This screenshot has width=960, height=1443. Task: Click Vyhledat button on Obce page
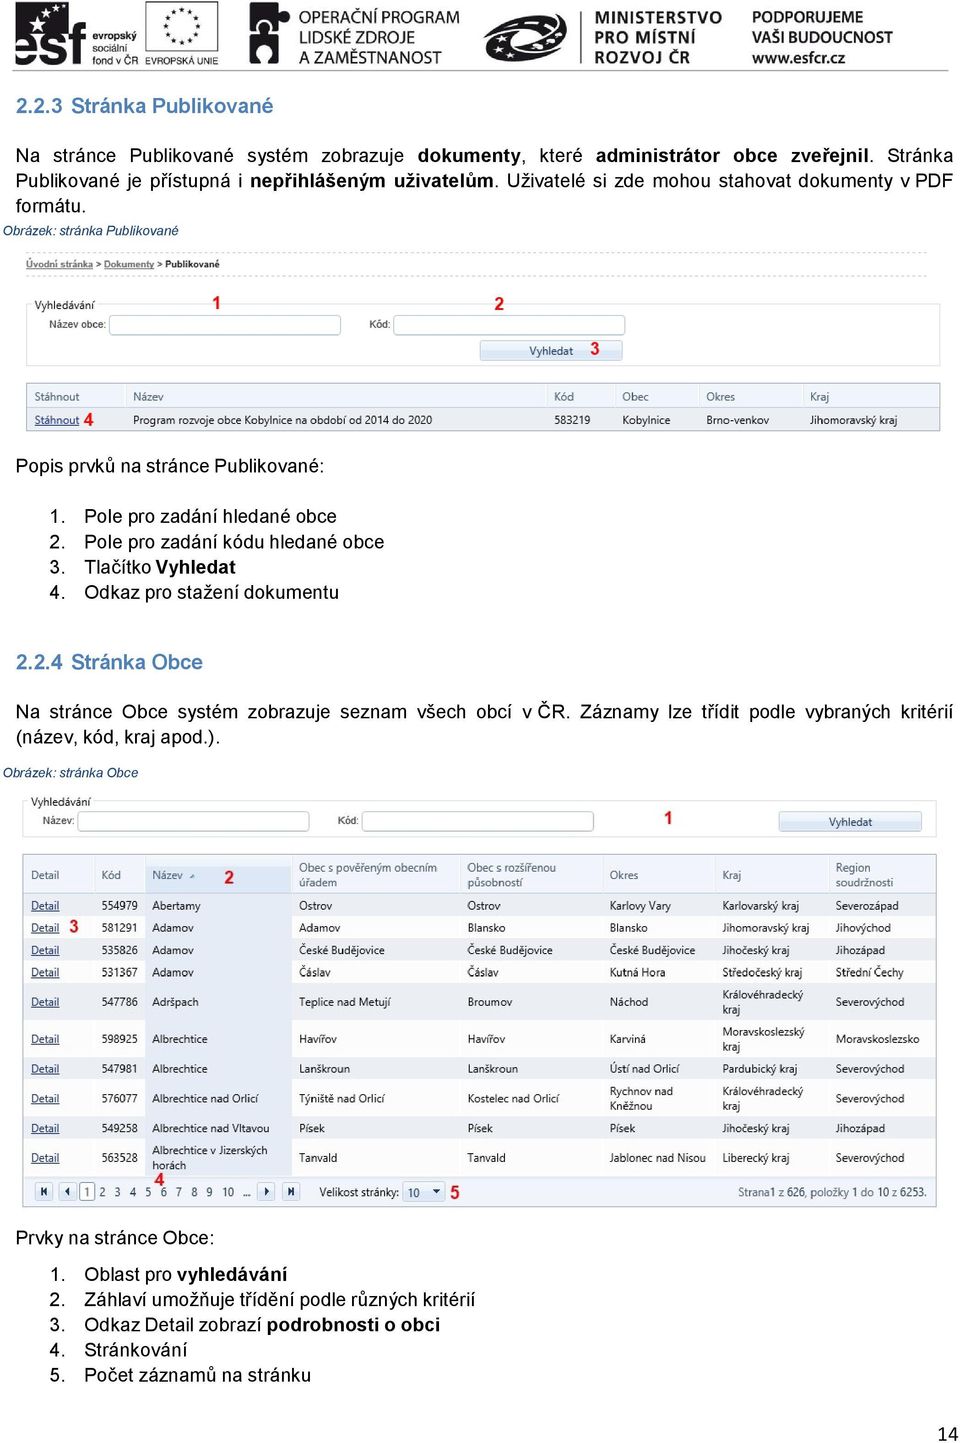[850, 822]
